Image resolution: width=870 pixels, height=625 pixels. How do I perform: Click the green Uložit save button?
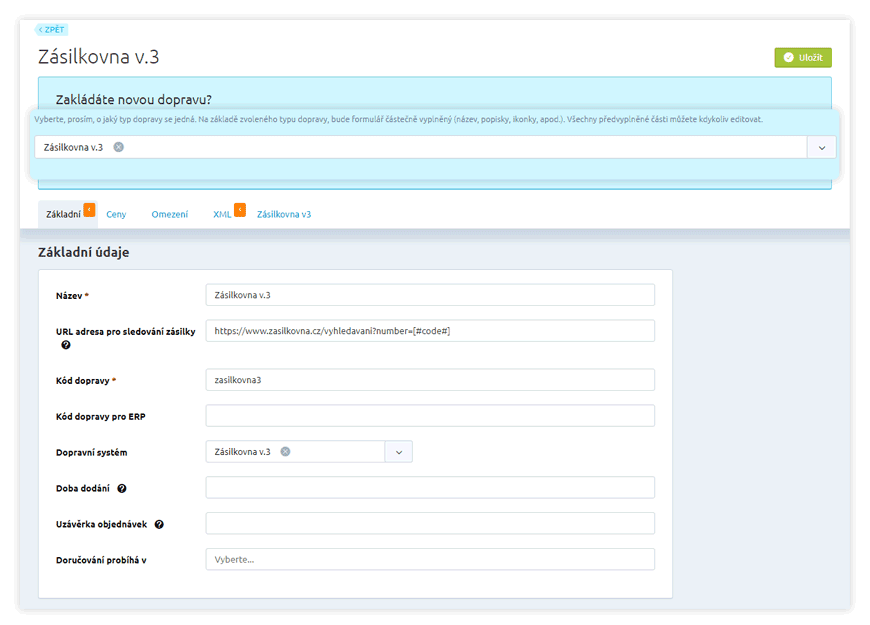802,58
